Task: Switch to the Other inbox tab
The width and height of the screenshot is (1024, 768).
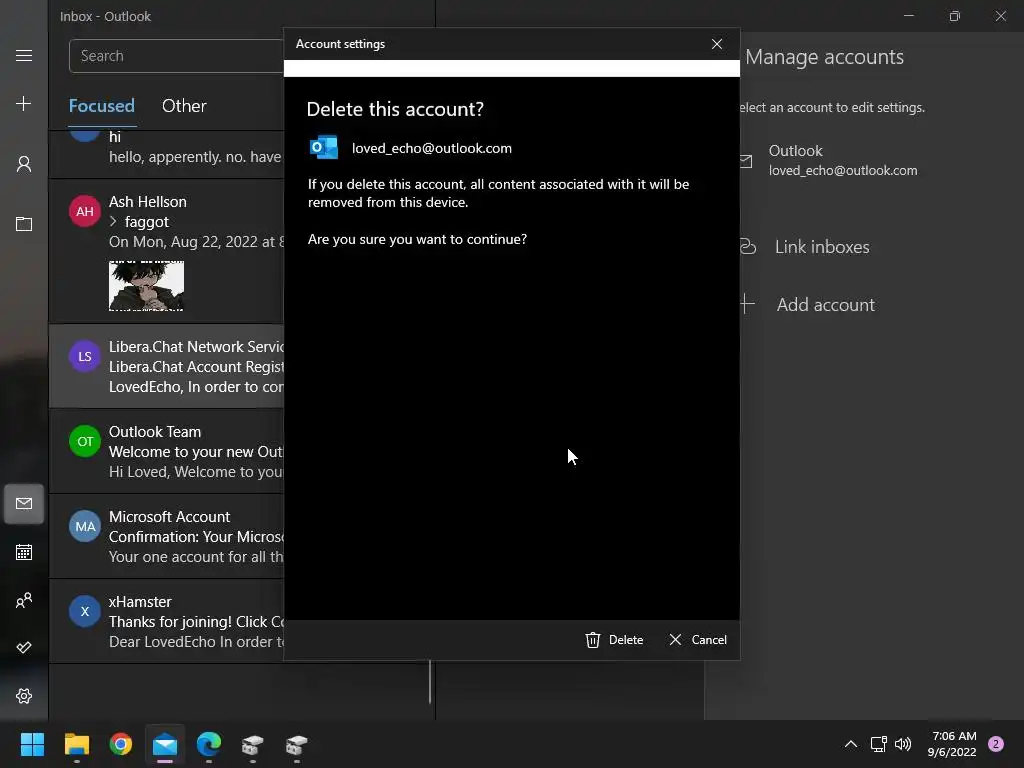Action: (184, 106)
